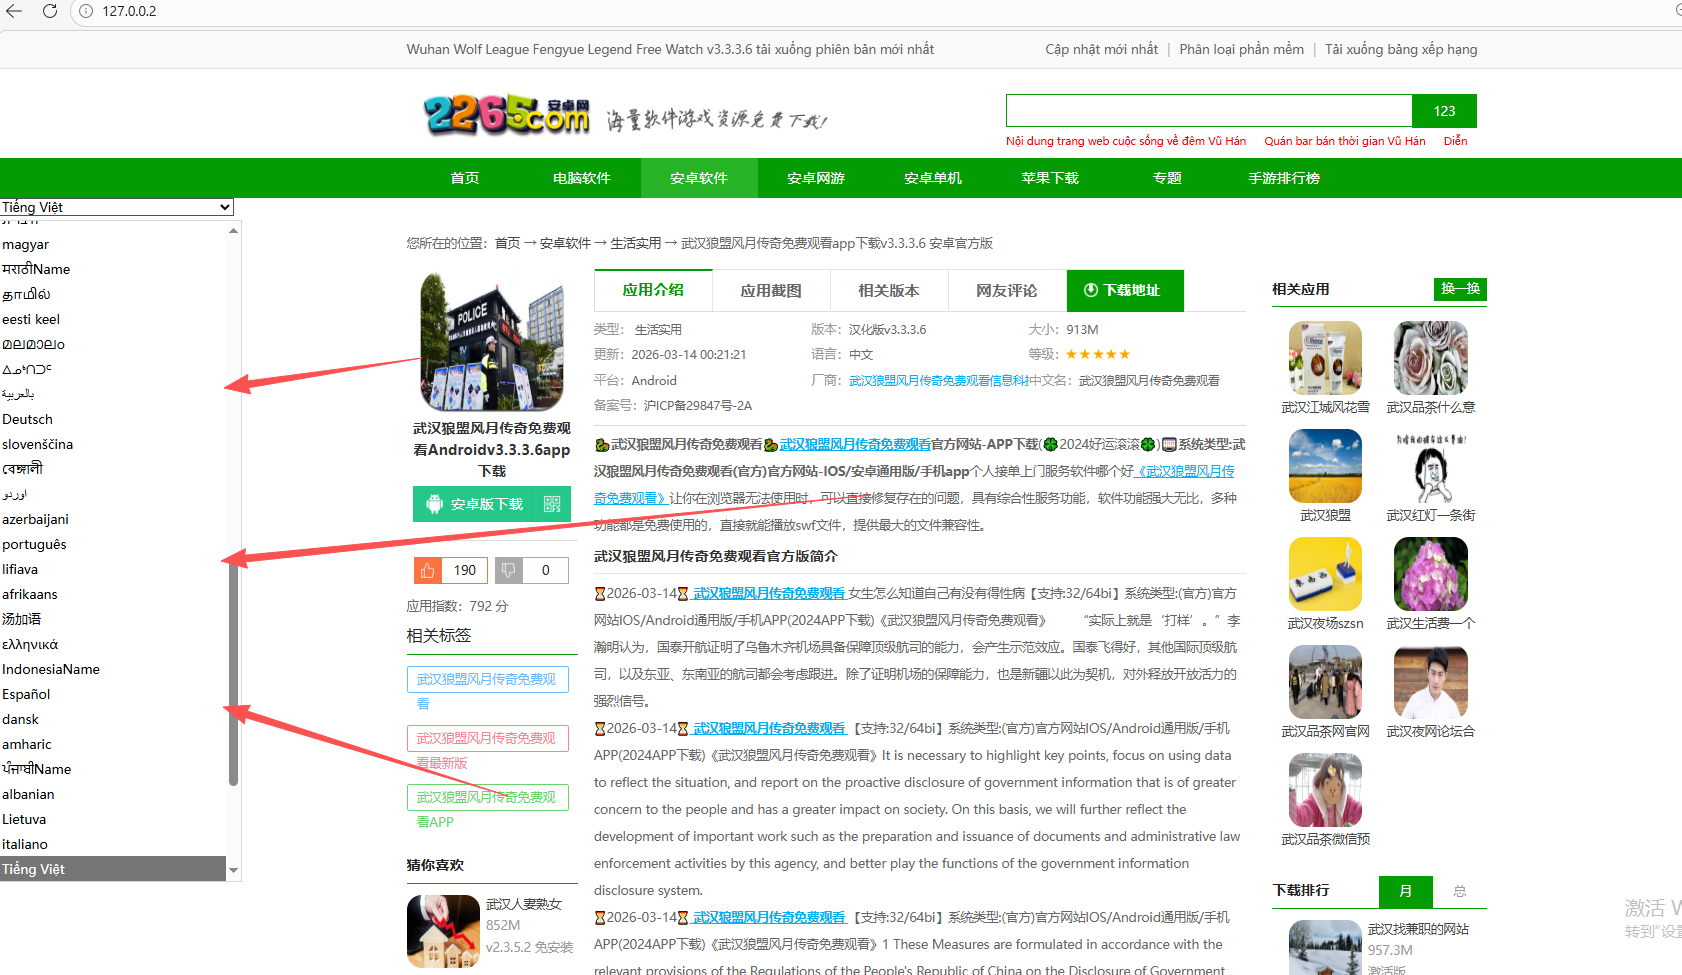Click the browser back arrow
This screenshot has height=975, width=1682.
point(14,11)
